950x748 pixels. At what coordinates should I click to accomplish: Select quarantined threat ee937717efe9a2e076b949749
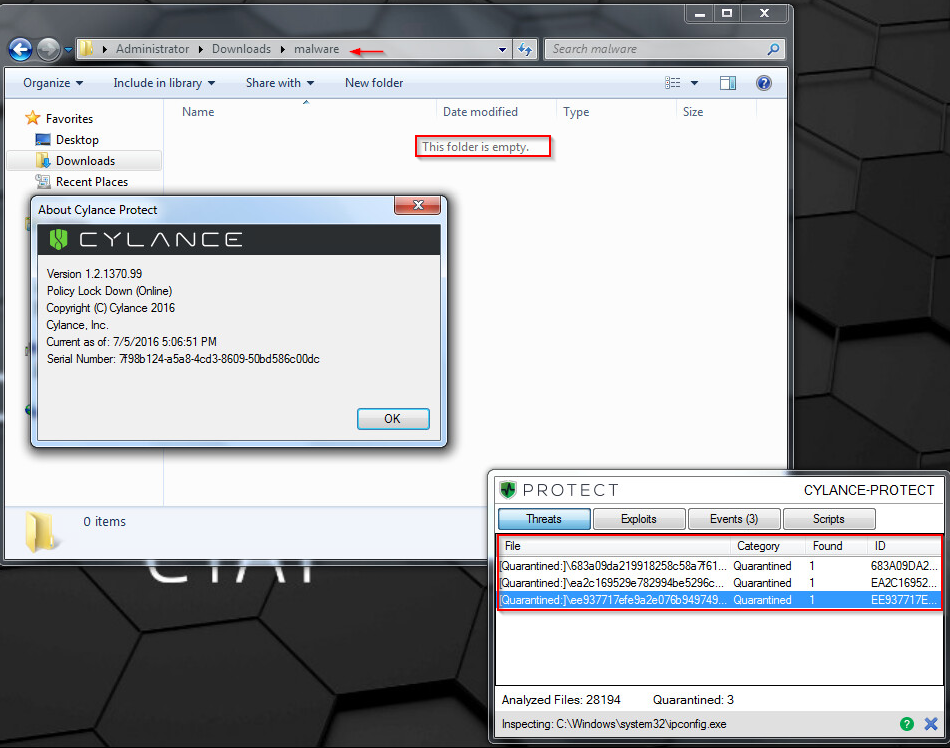tap(719, 600)
